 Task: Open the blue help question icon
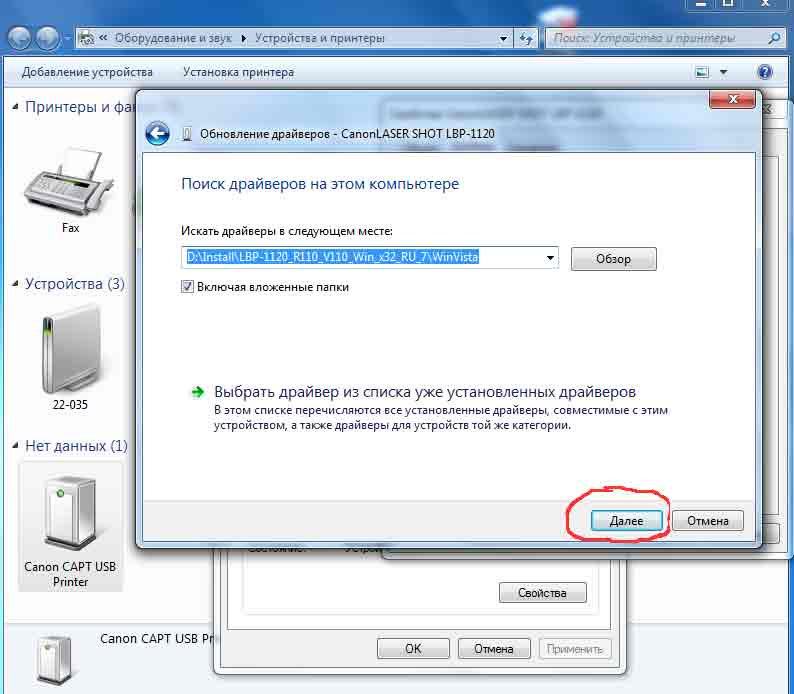765,72
